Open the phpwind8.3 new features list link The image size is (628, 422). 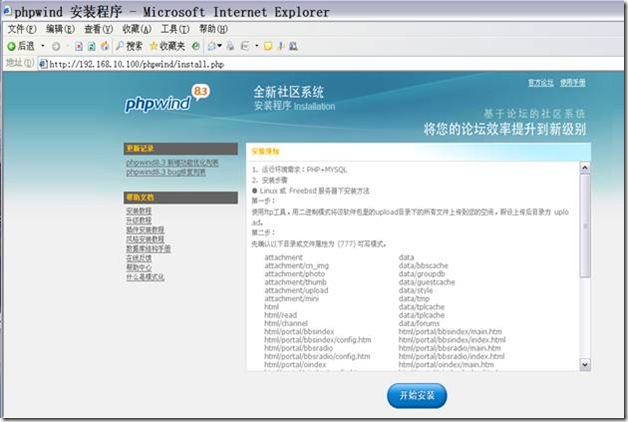(172, 163)
